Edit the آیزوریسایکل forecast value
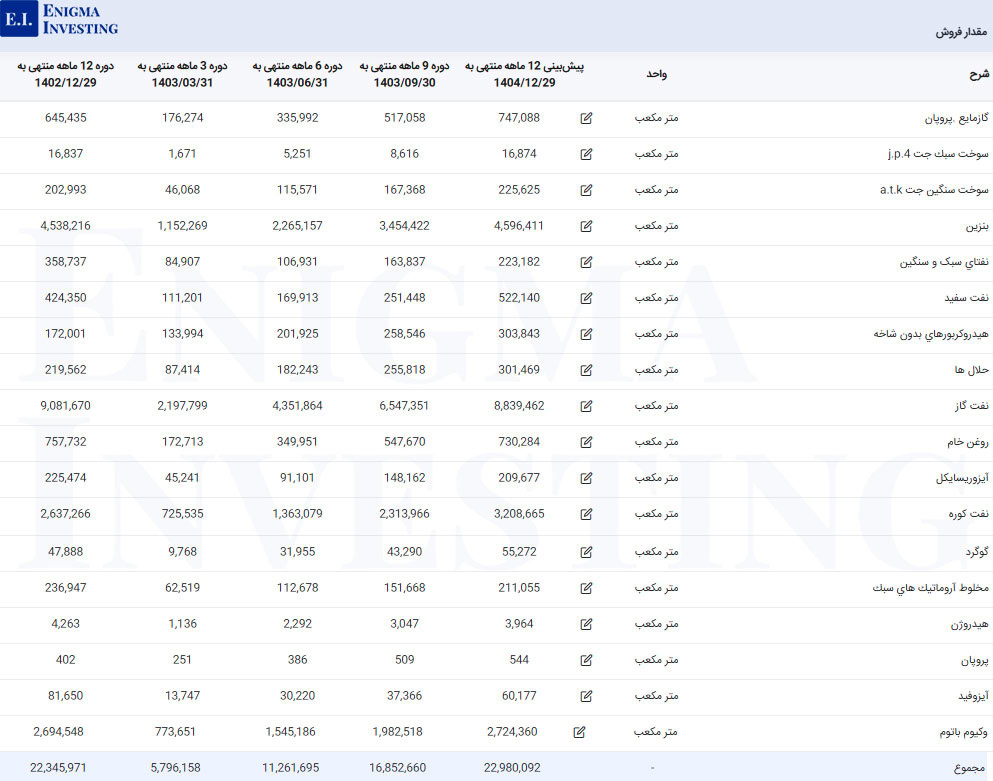Screen dimensions: 993x781 click(x=586, y=479)
